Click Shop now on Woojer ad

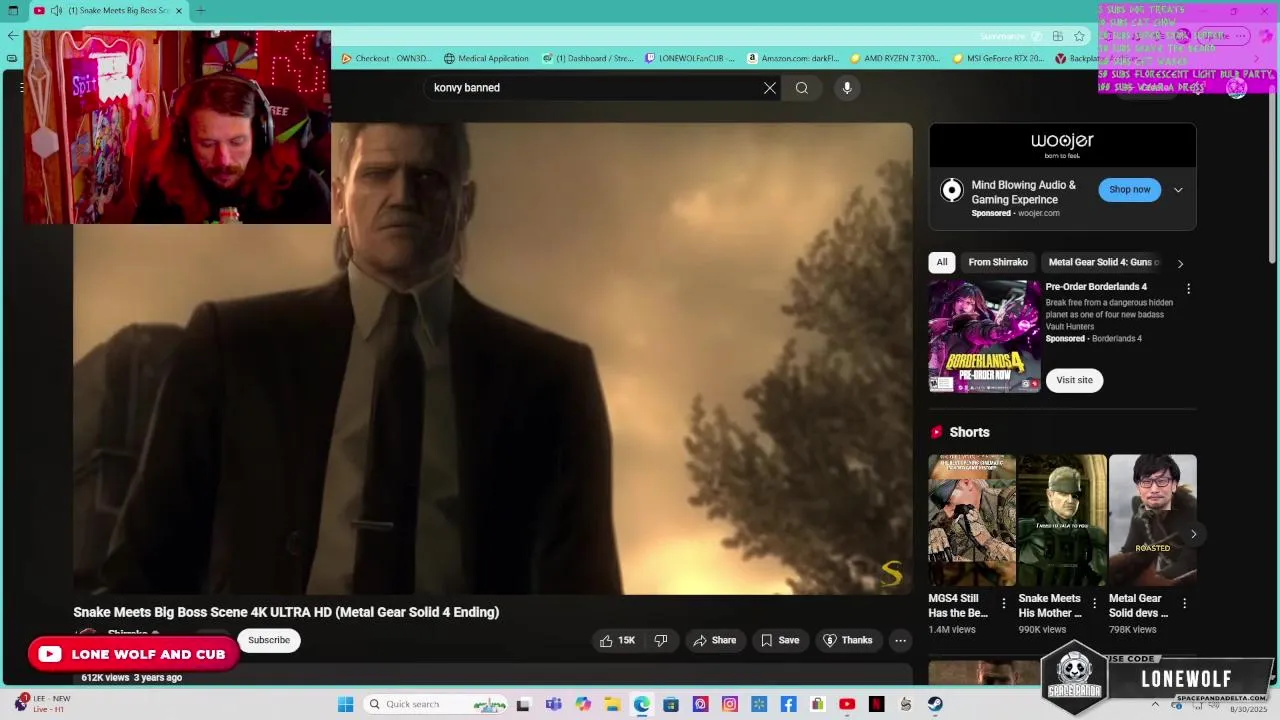click(x=1130, y=190)
